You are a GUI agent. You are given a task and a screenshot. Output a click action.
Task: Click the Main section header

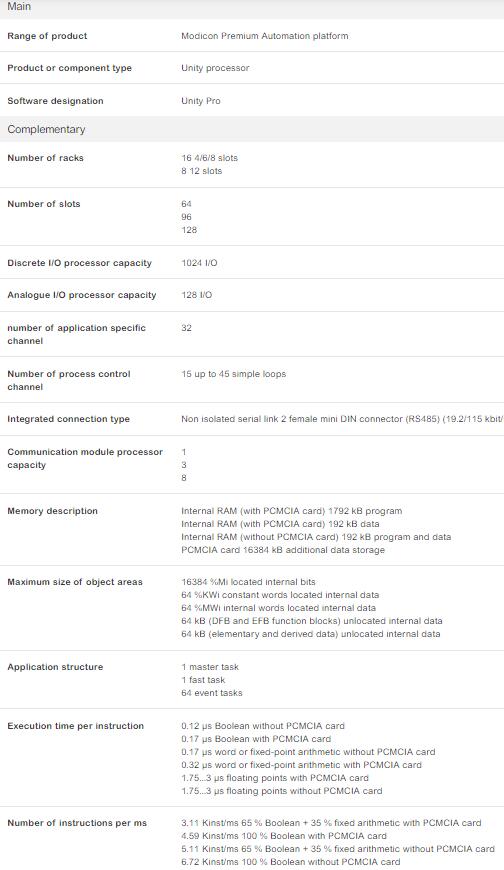coord(252,8)
